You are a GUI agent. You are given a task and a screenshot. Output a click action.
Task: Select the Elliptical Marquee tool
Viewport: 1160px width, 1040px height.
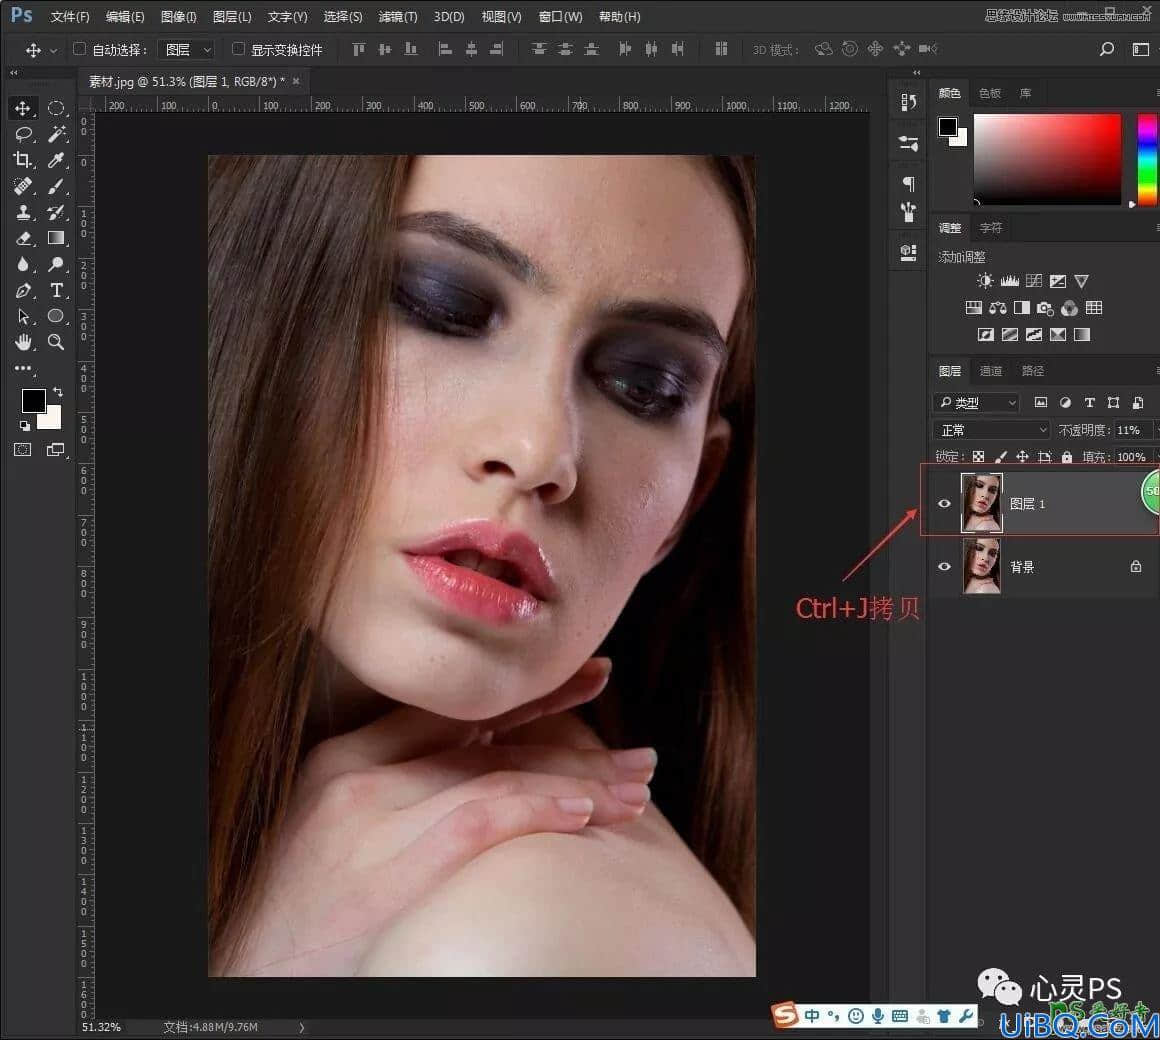point(55,108)
